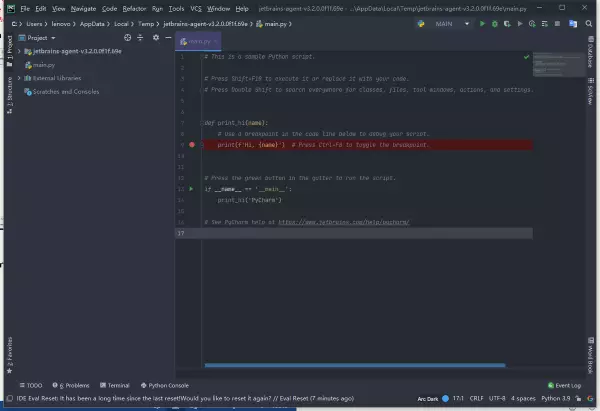
Task: Toggle the red breakpoint on line 9
Action: coord(192,145)
